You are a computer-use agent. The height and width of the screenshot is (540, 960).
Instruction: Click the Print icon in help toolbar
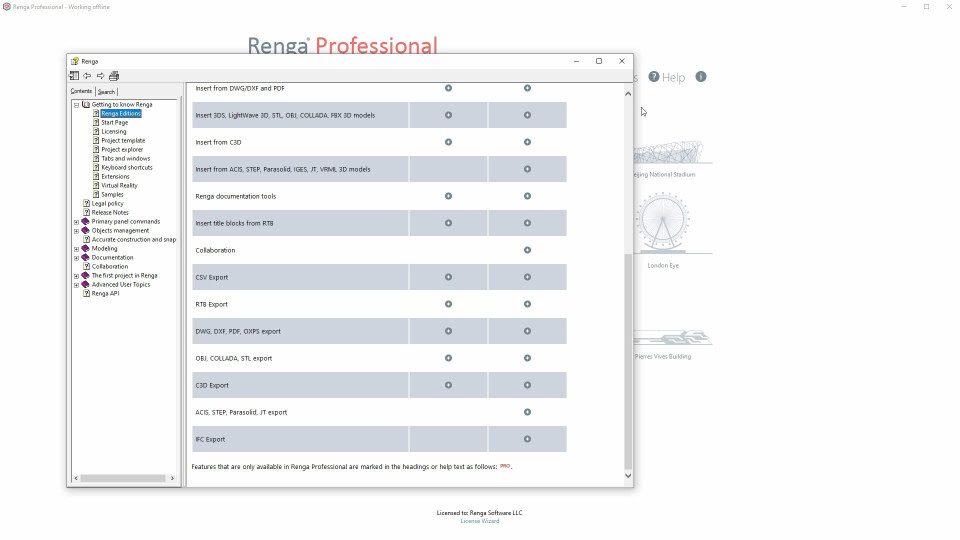114,76
